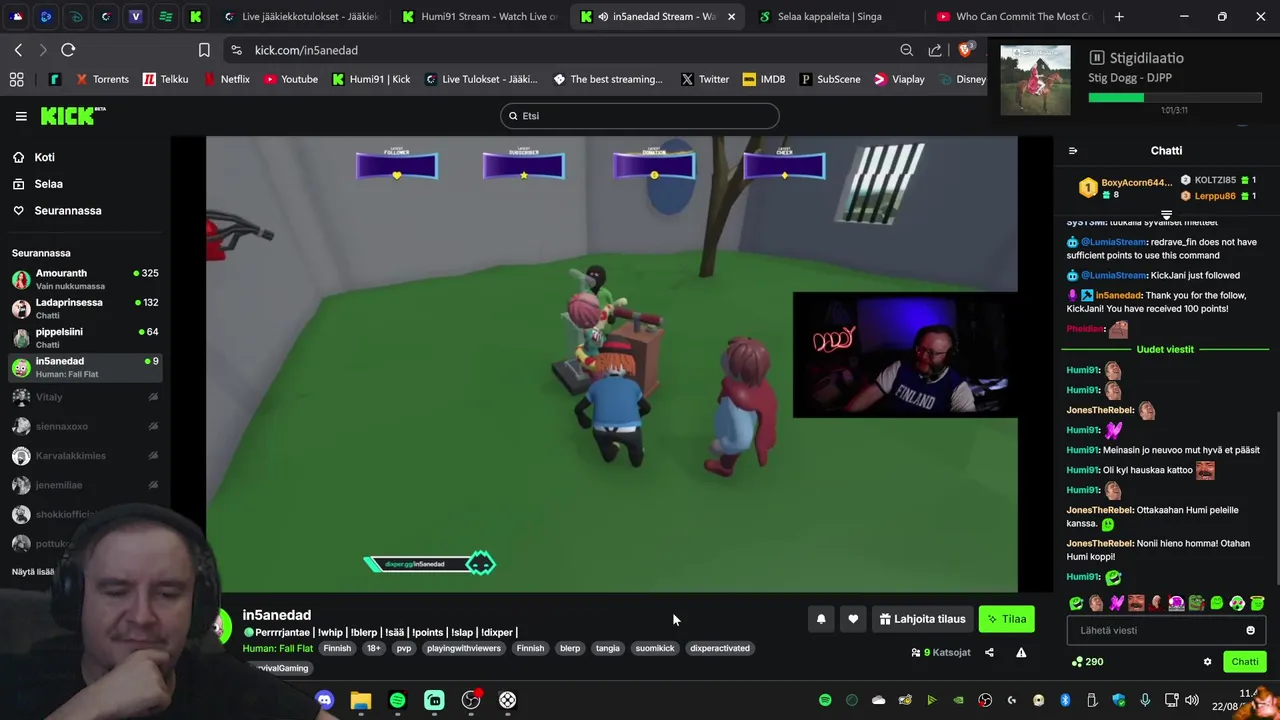Viewport: 1280px width, 720px height.
Task: Open channel points balance 290
Action: [1087, 662]
